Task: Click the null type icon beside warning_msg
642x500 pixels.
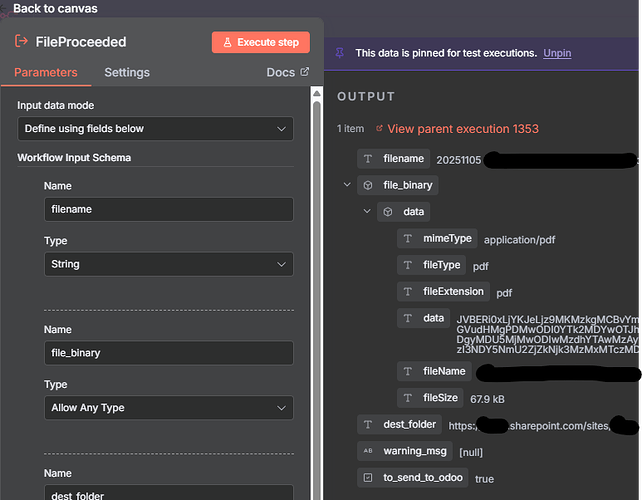Action: [x=367, y=451]
